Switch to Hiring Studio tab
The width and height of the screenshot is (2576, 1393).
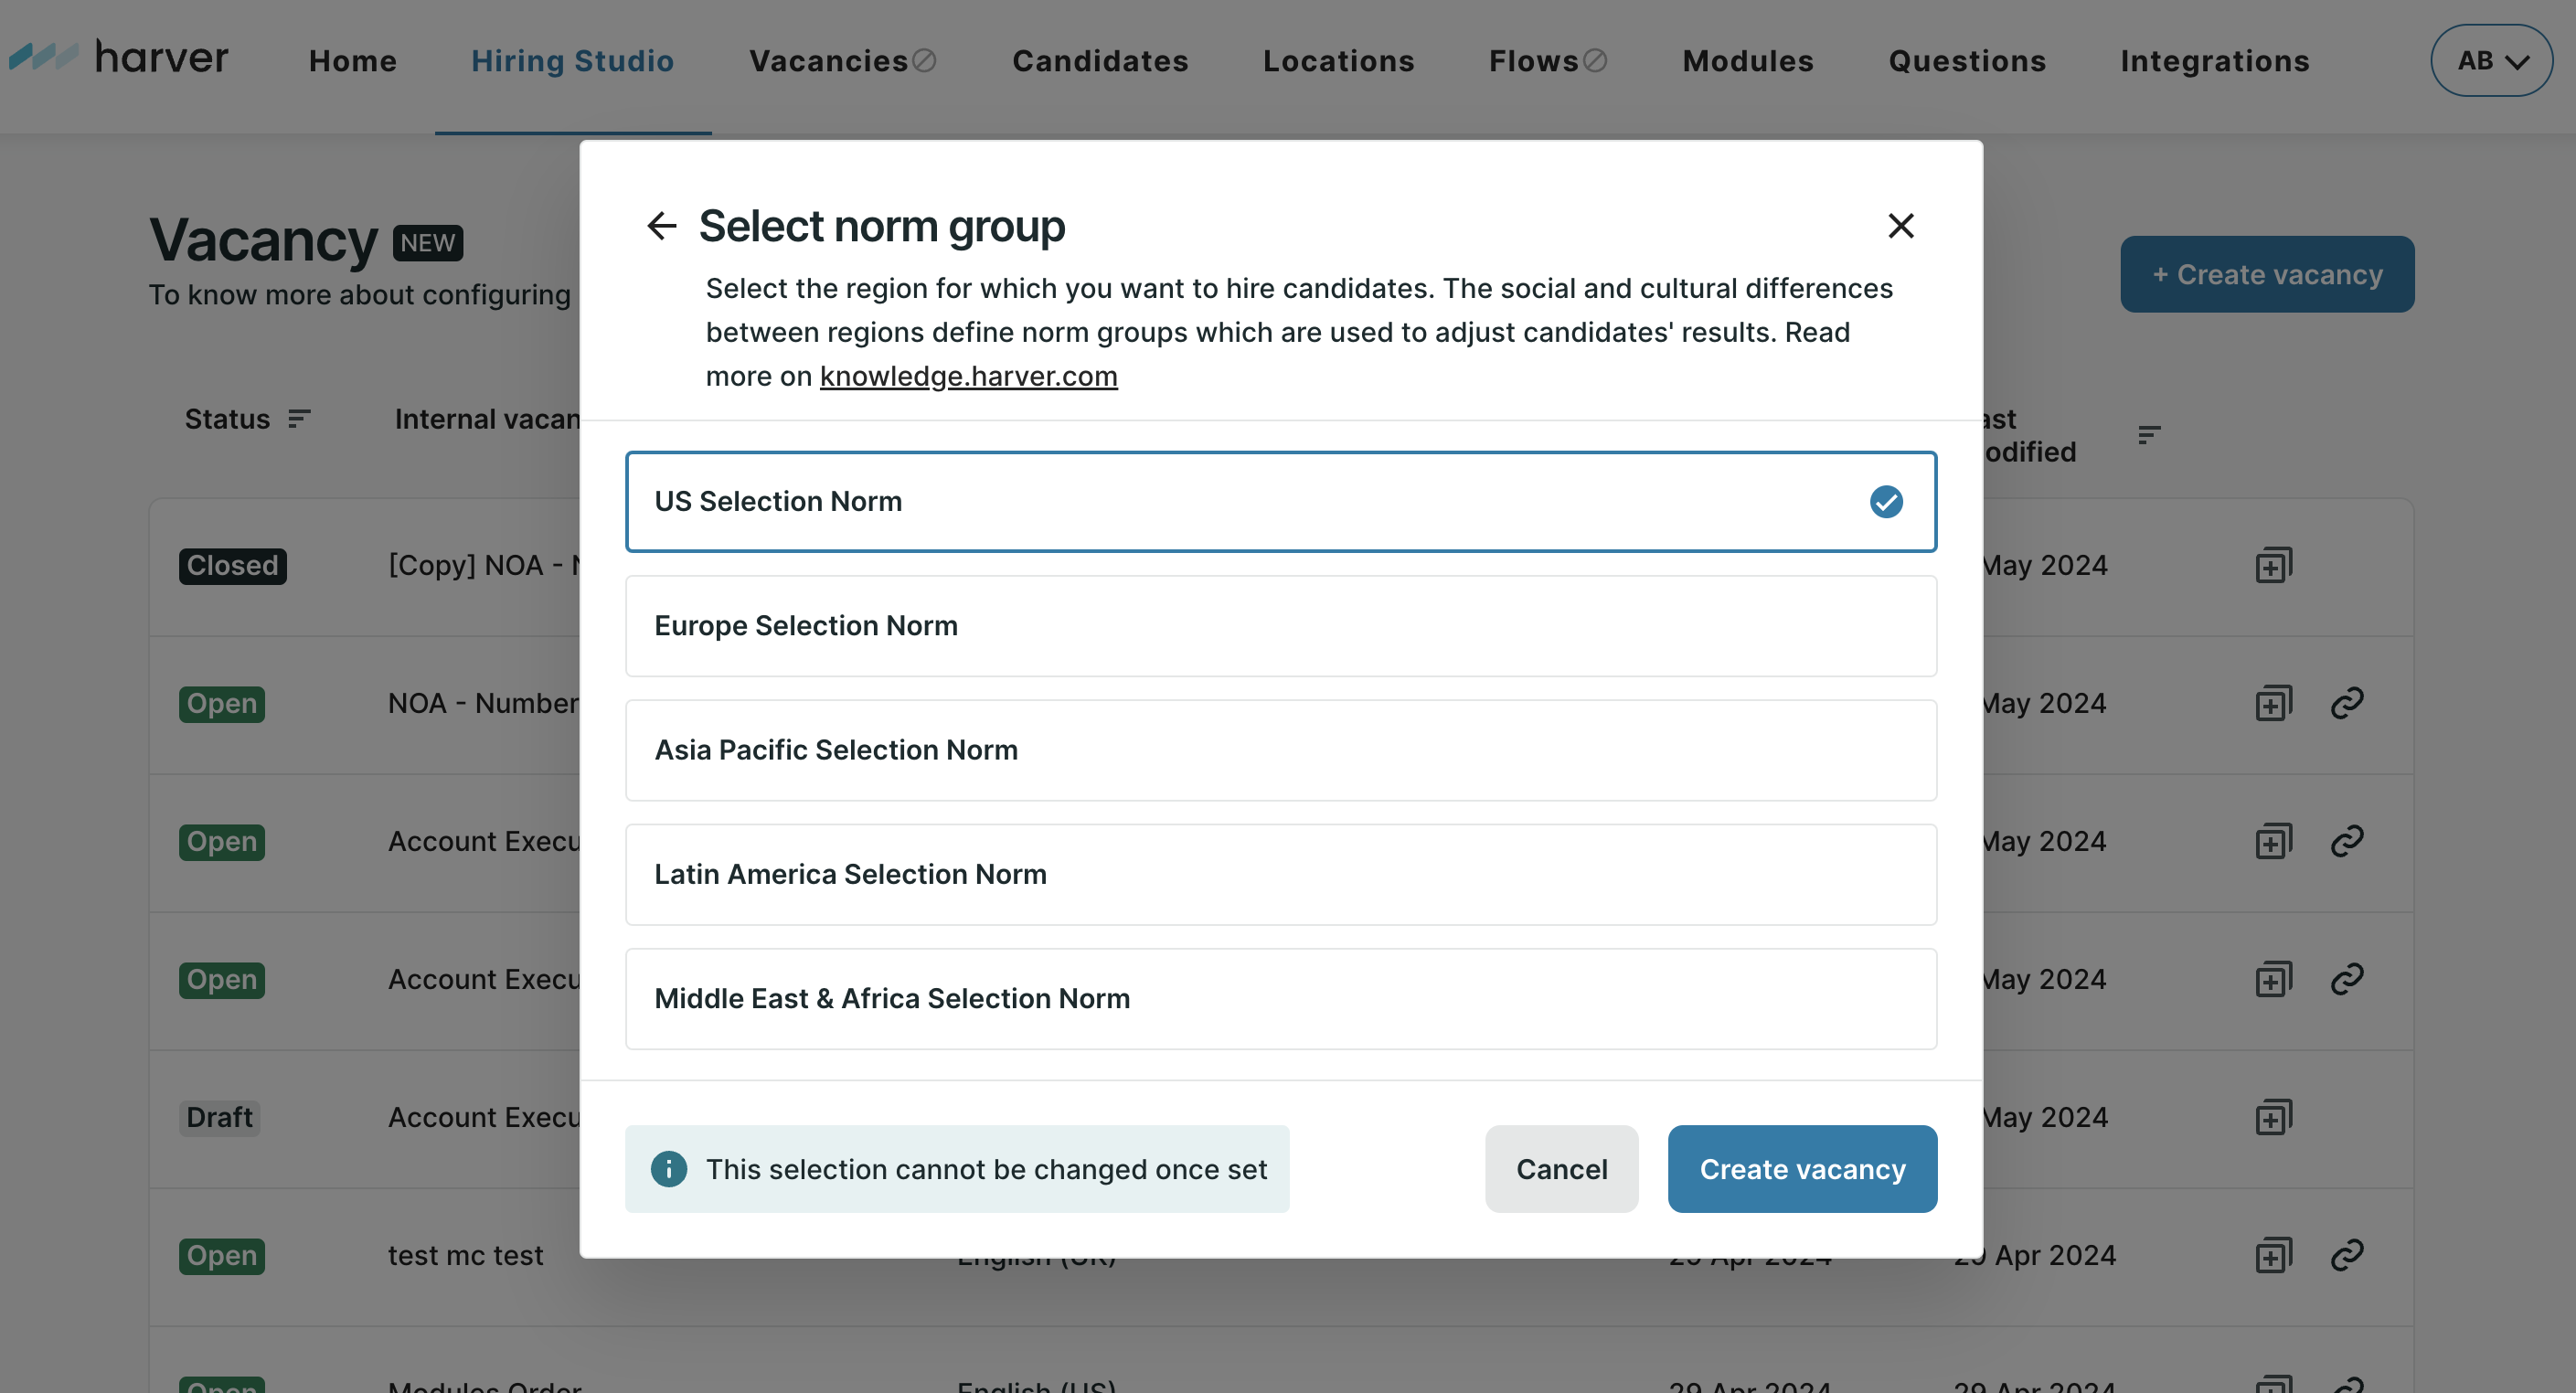pyautogui.click(x=572, y=61)
